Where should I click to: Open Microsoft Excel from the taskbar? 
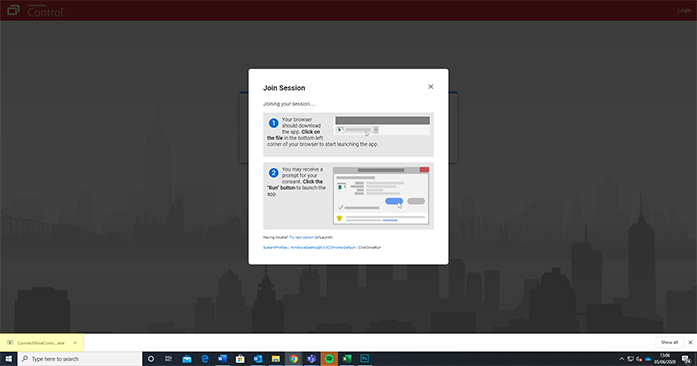pyautogui.click(x=347, y=359)
